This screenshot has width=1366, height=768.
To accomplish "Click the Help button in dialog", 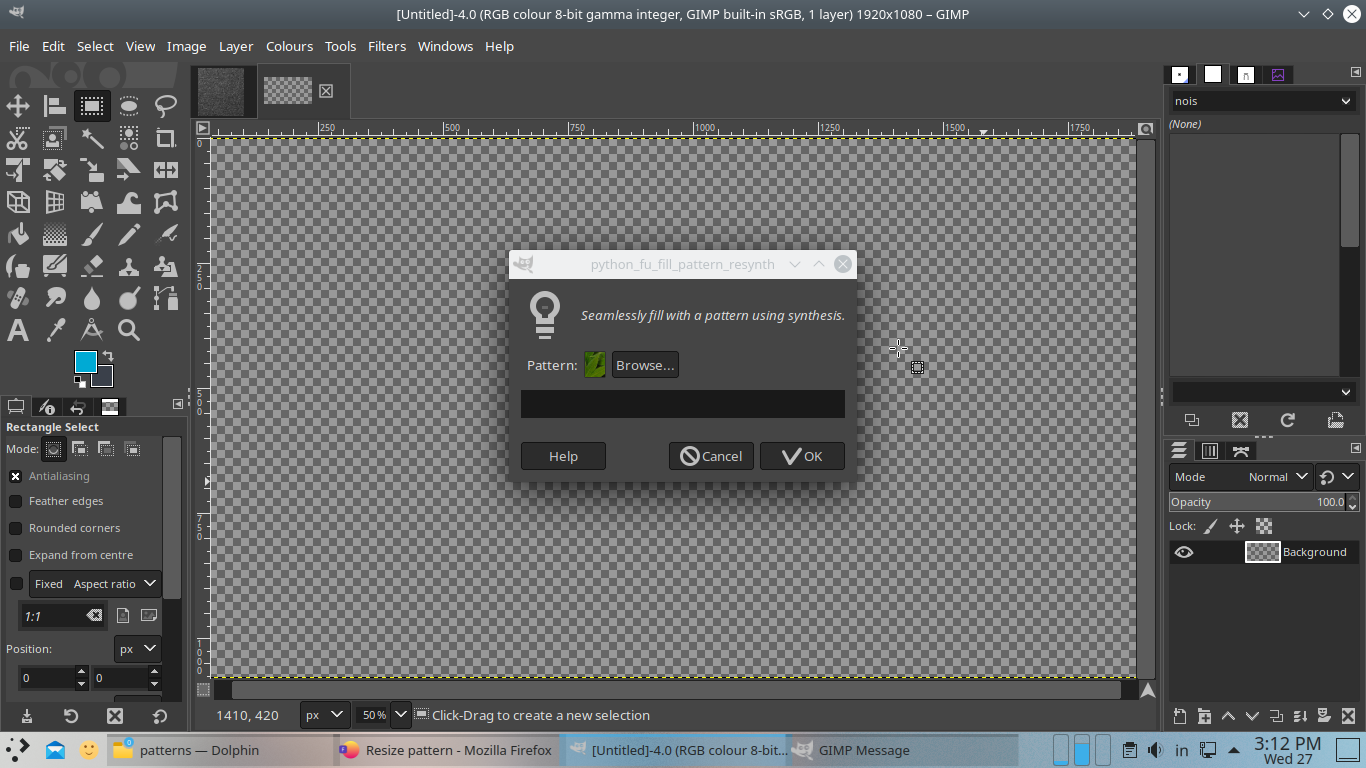I will tap(563, 456).
